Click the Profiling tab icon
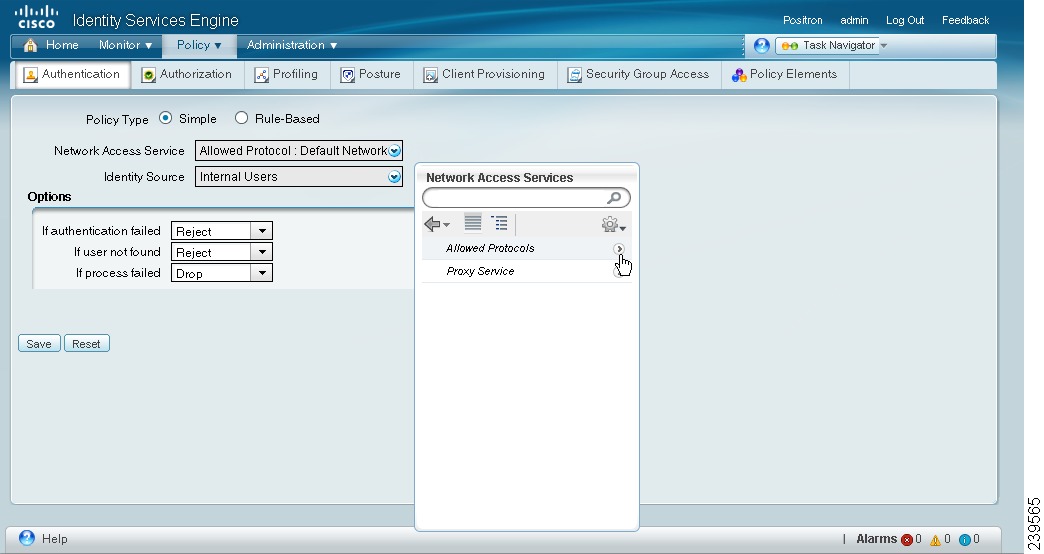 point(262,75)
